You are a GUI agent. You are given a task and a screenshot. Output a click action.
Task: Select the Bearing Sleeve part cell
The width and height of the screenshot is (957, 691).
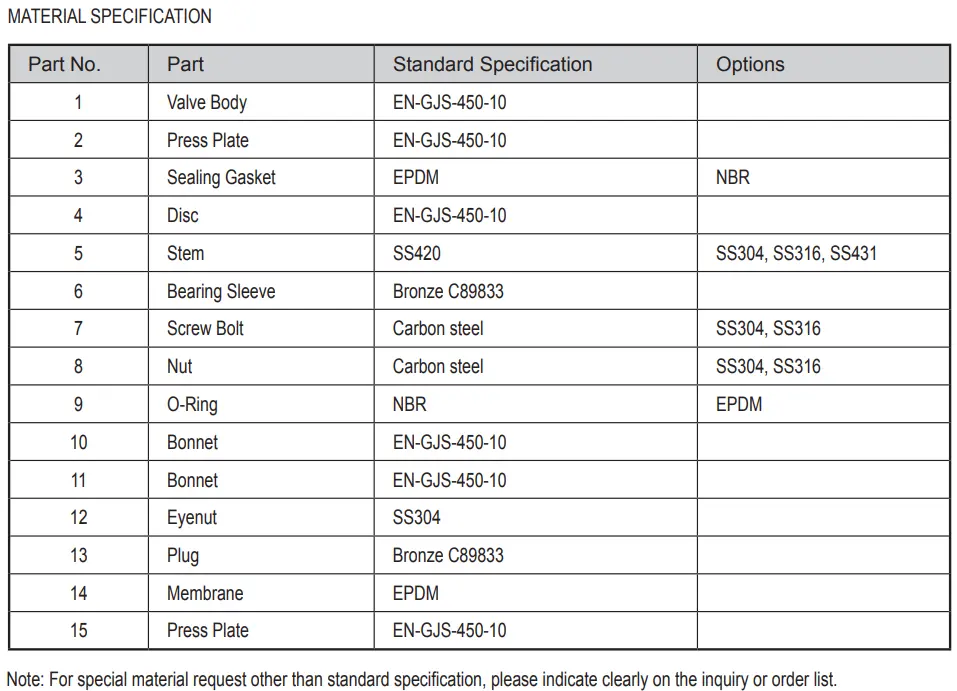coord(221,292)
